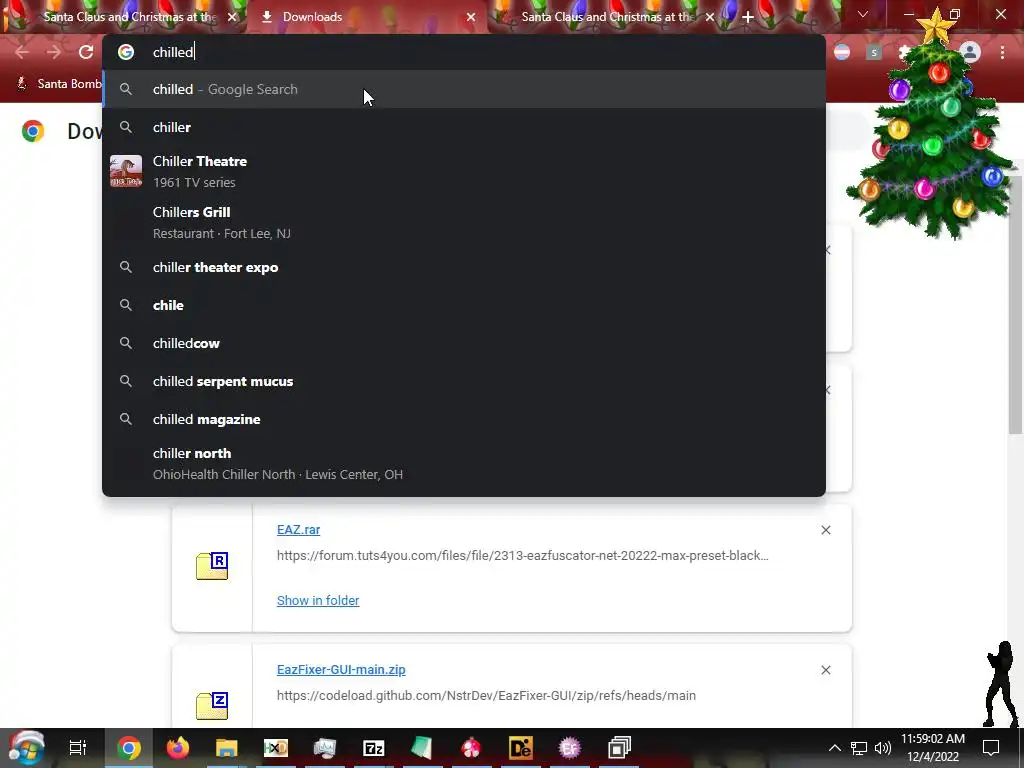The width and height of the screenshot is (1024, 768).
Task: Open the EAZ.rar download link
Action: click(x=298, y=530)
